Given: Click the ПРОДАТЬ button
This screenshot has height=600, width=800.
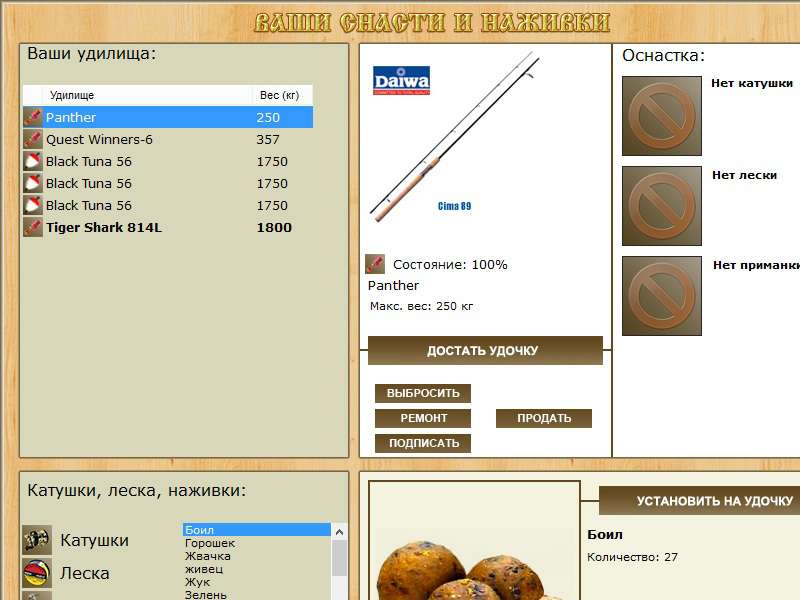Looking at the screenshot, I should click(544, 418).
